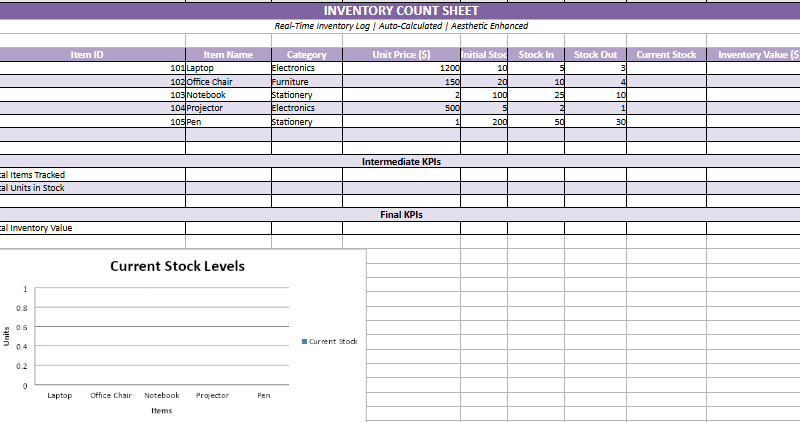Select the unit price 1200 cell
This screenshot has width=800, height=422.
[x=402, y=68]
